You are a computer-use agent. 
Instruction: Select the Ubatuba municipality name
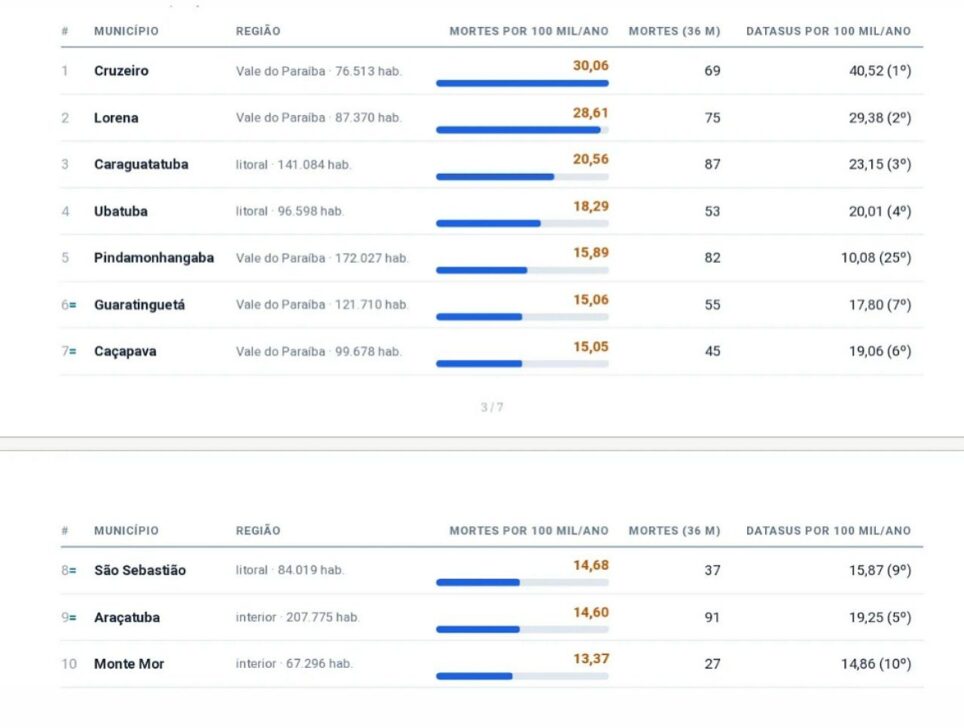pyautogui.click(x=120, y=211)
